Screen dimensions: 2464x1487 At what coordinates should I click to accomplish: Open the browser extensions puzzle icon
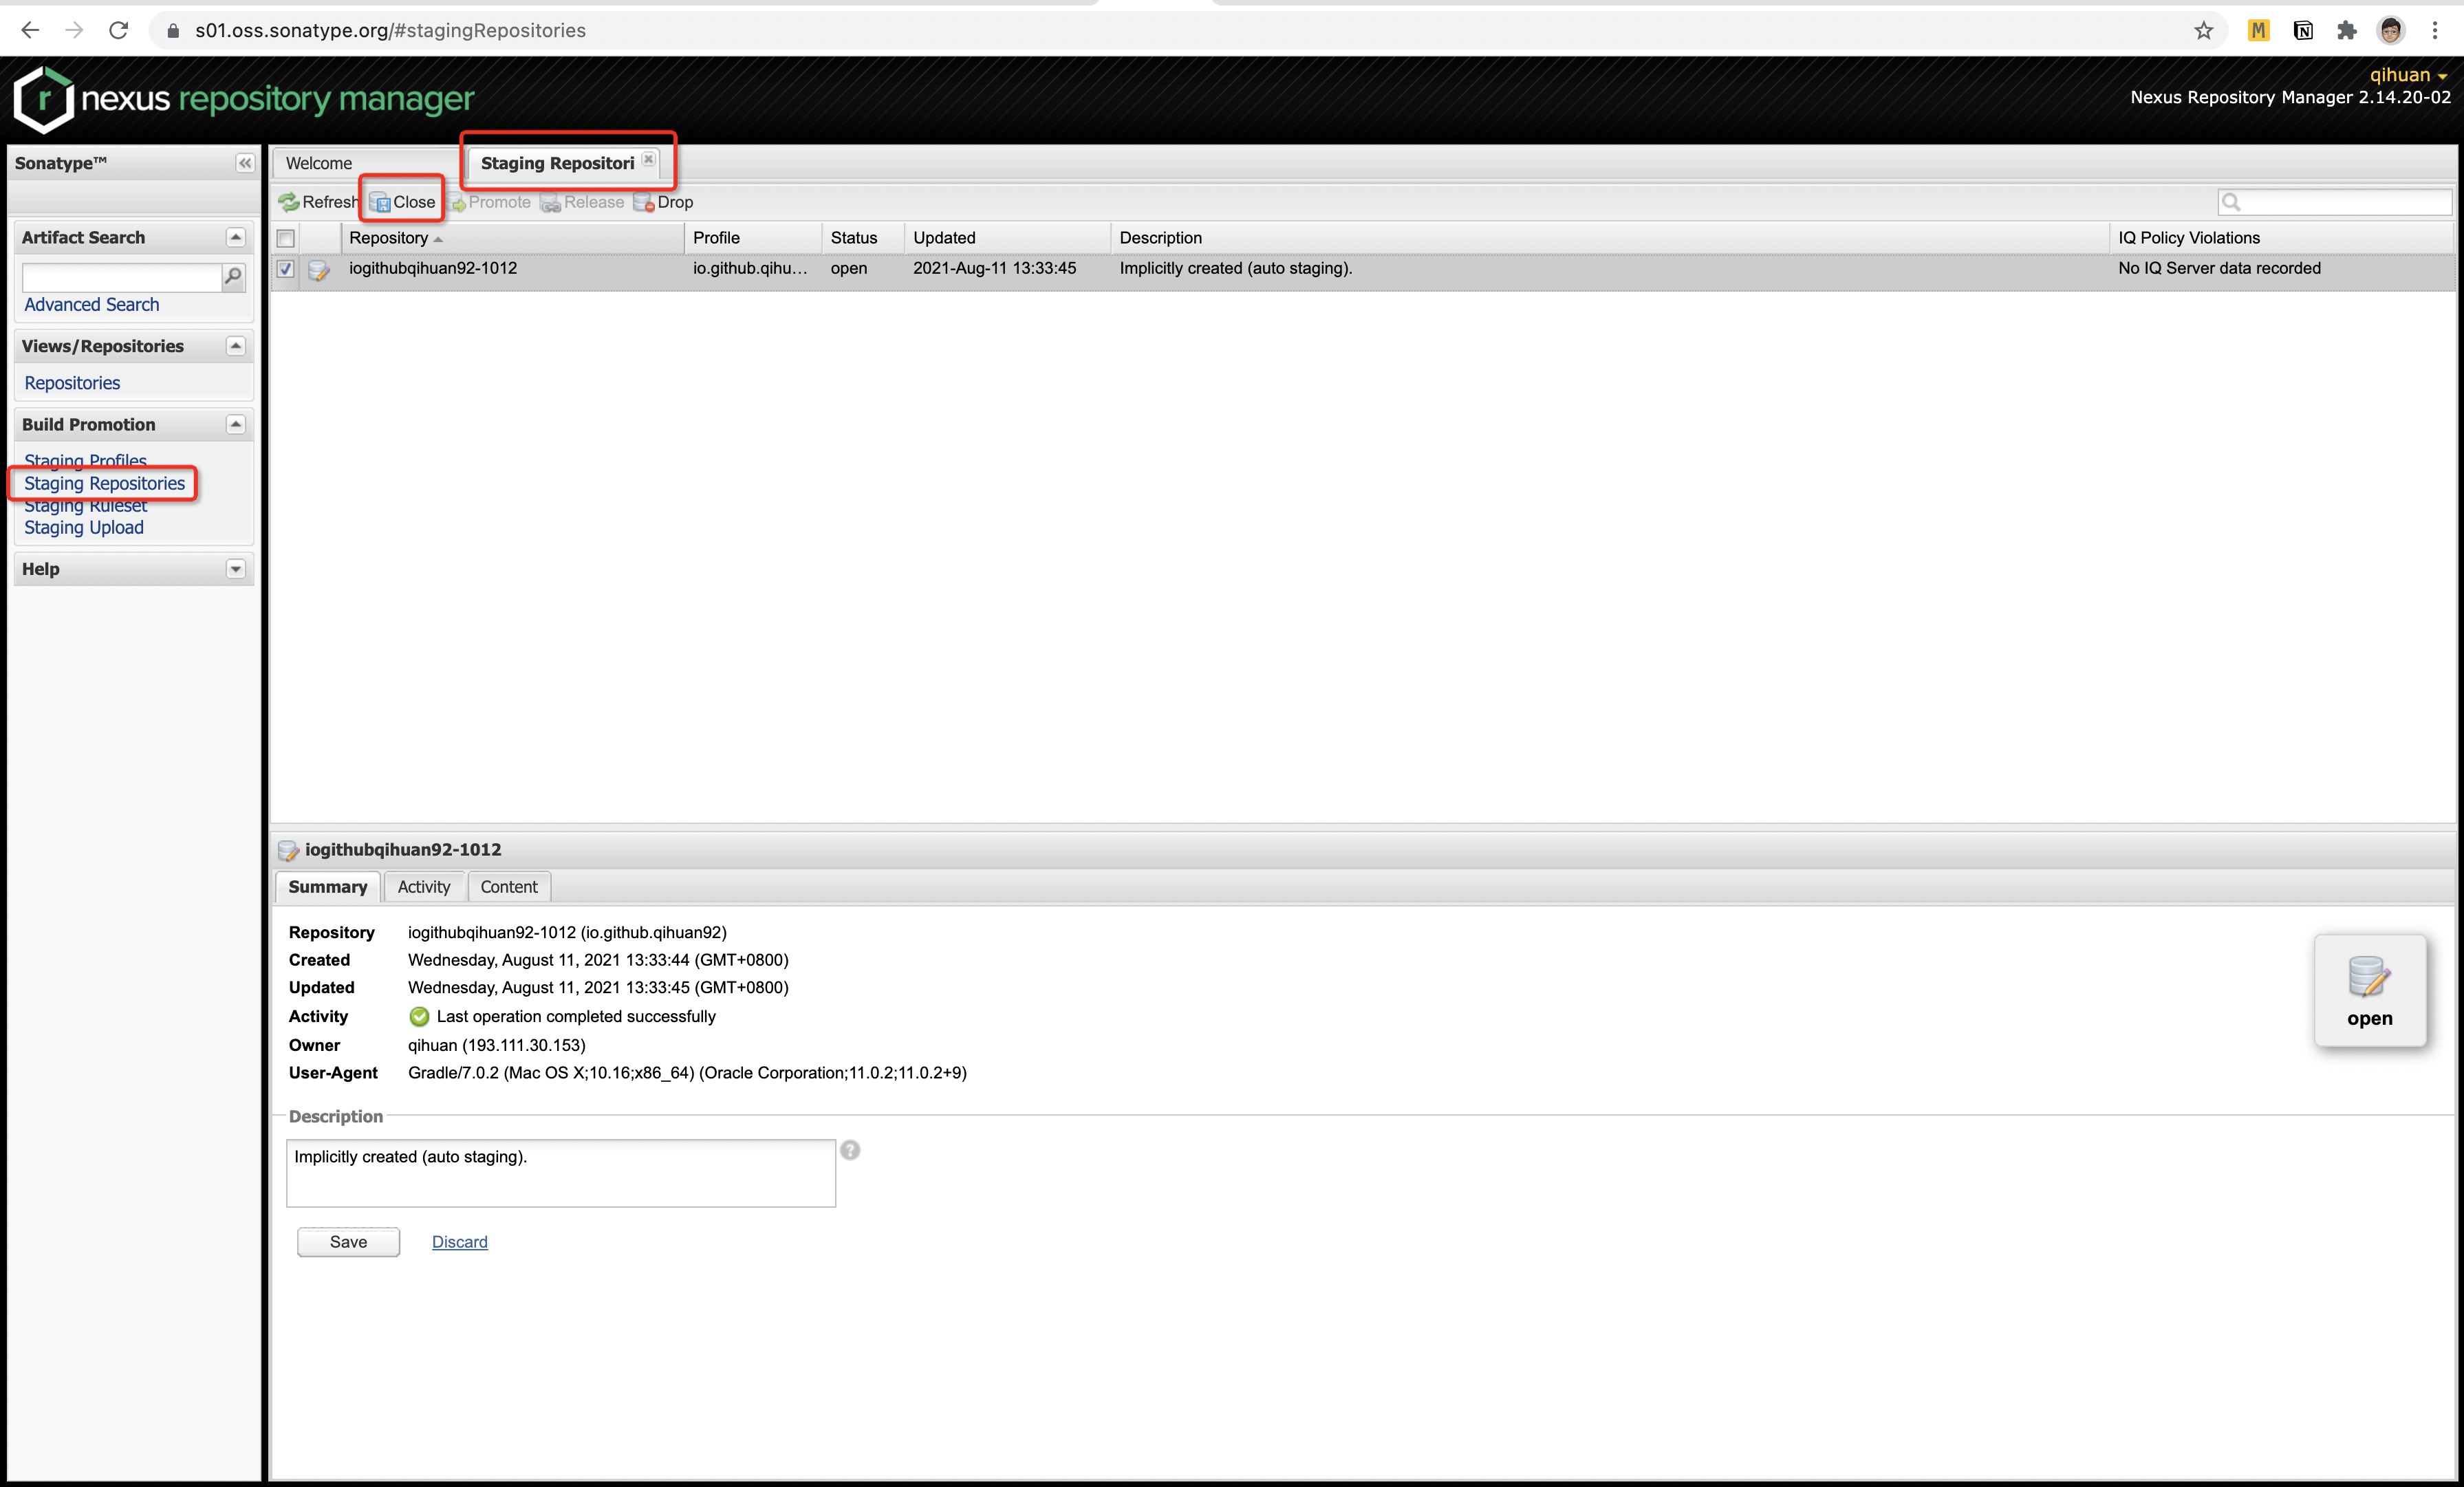[x=2347, y=30]
